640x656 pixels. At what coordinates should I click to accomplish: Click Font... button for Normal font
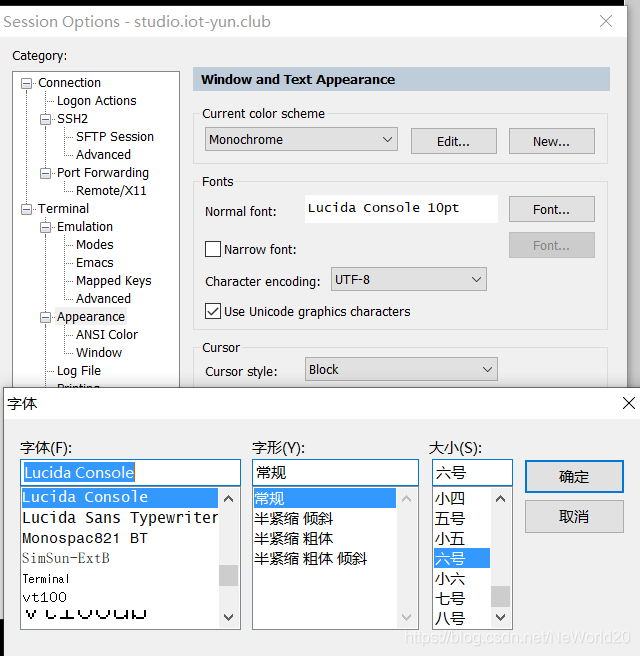point(552,209)
